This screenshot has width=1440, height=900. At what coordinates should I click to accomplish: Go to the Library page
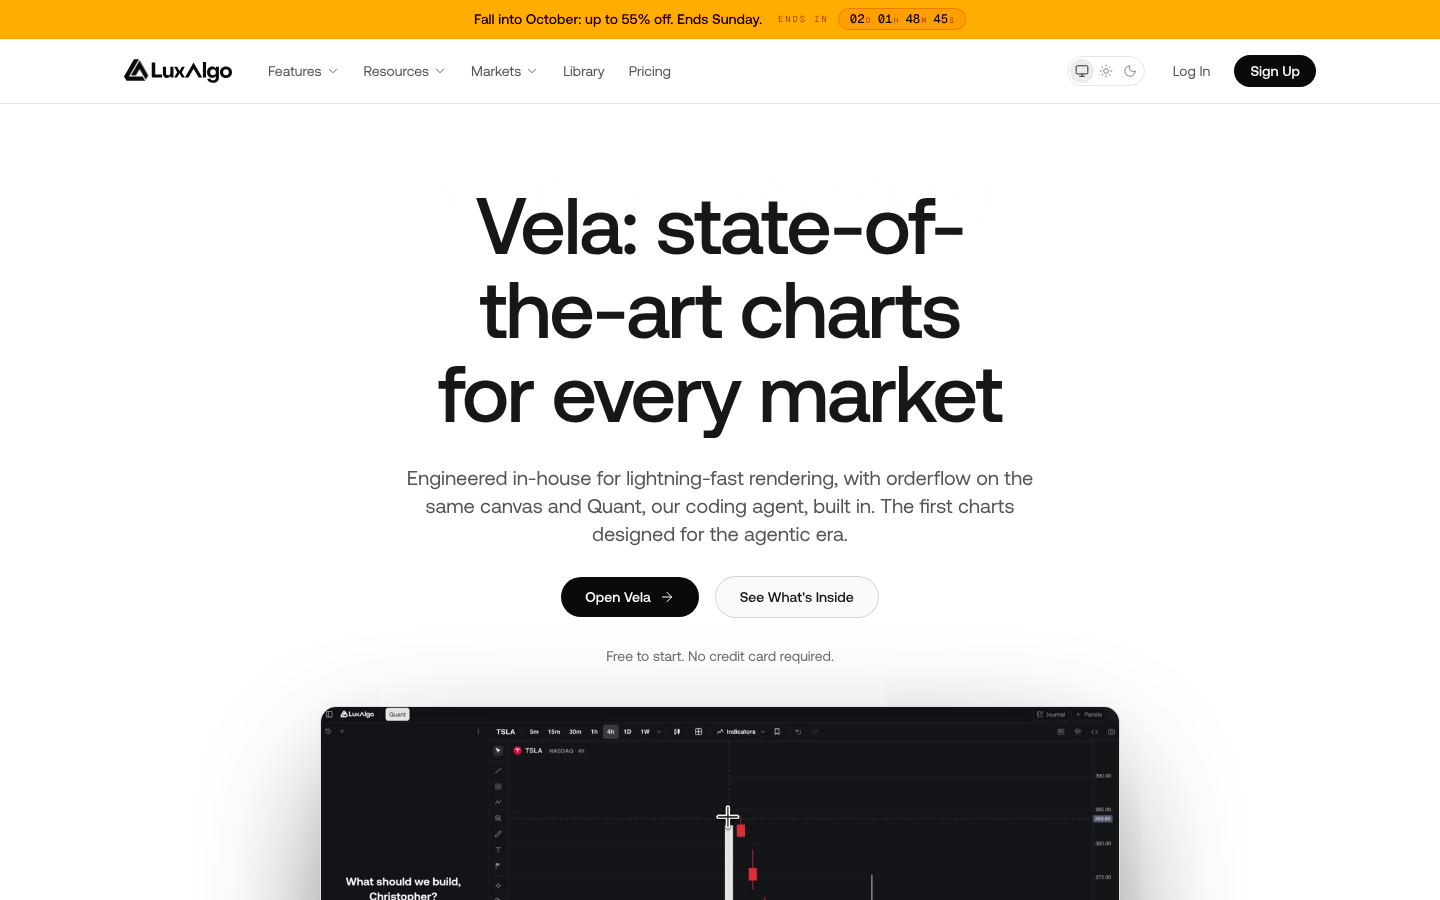pyautogui.click(x=584, y=71)
